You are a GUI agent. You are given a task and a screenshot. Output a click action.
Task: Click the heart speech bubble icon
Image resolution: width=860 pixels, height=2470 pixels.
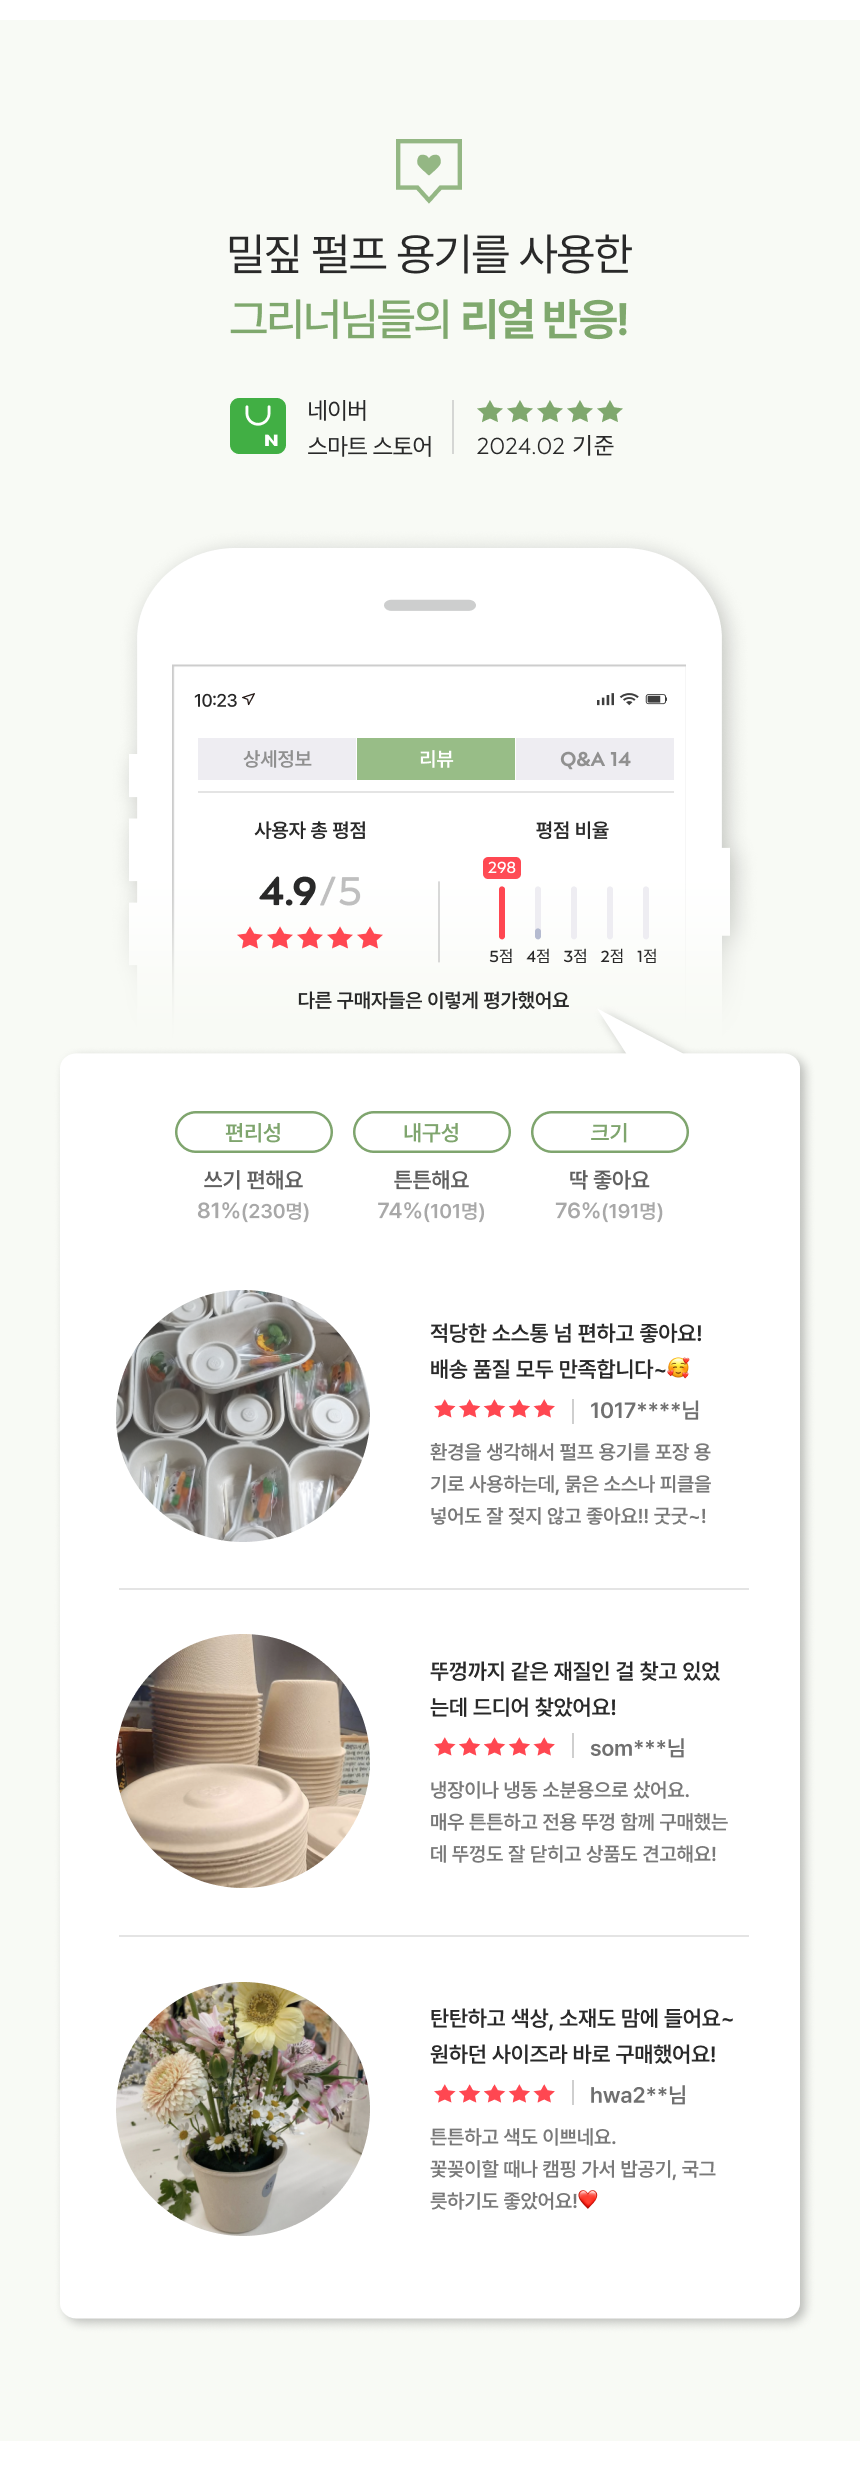(429, 168)
